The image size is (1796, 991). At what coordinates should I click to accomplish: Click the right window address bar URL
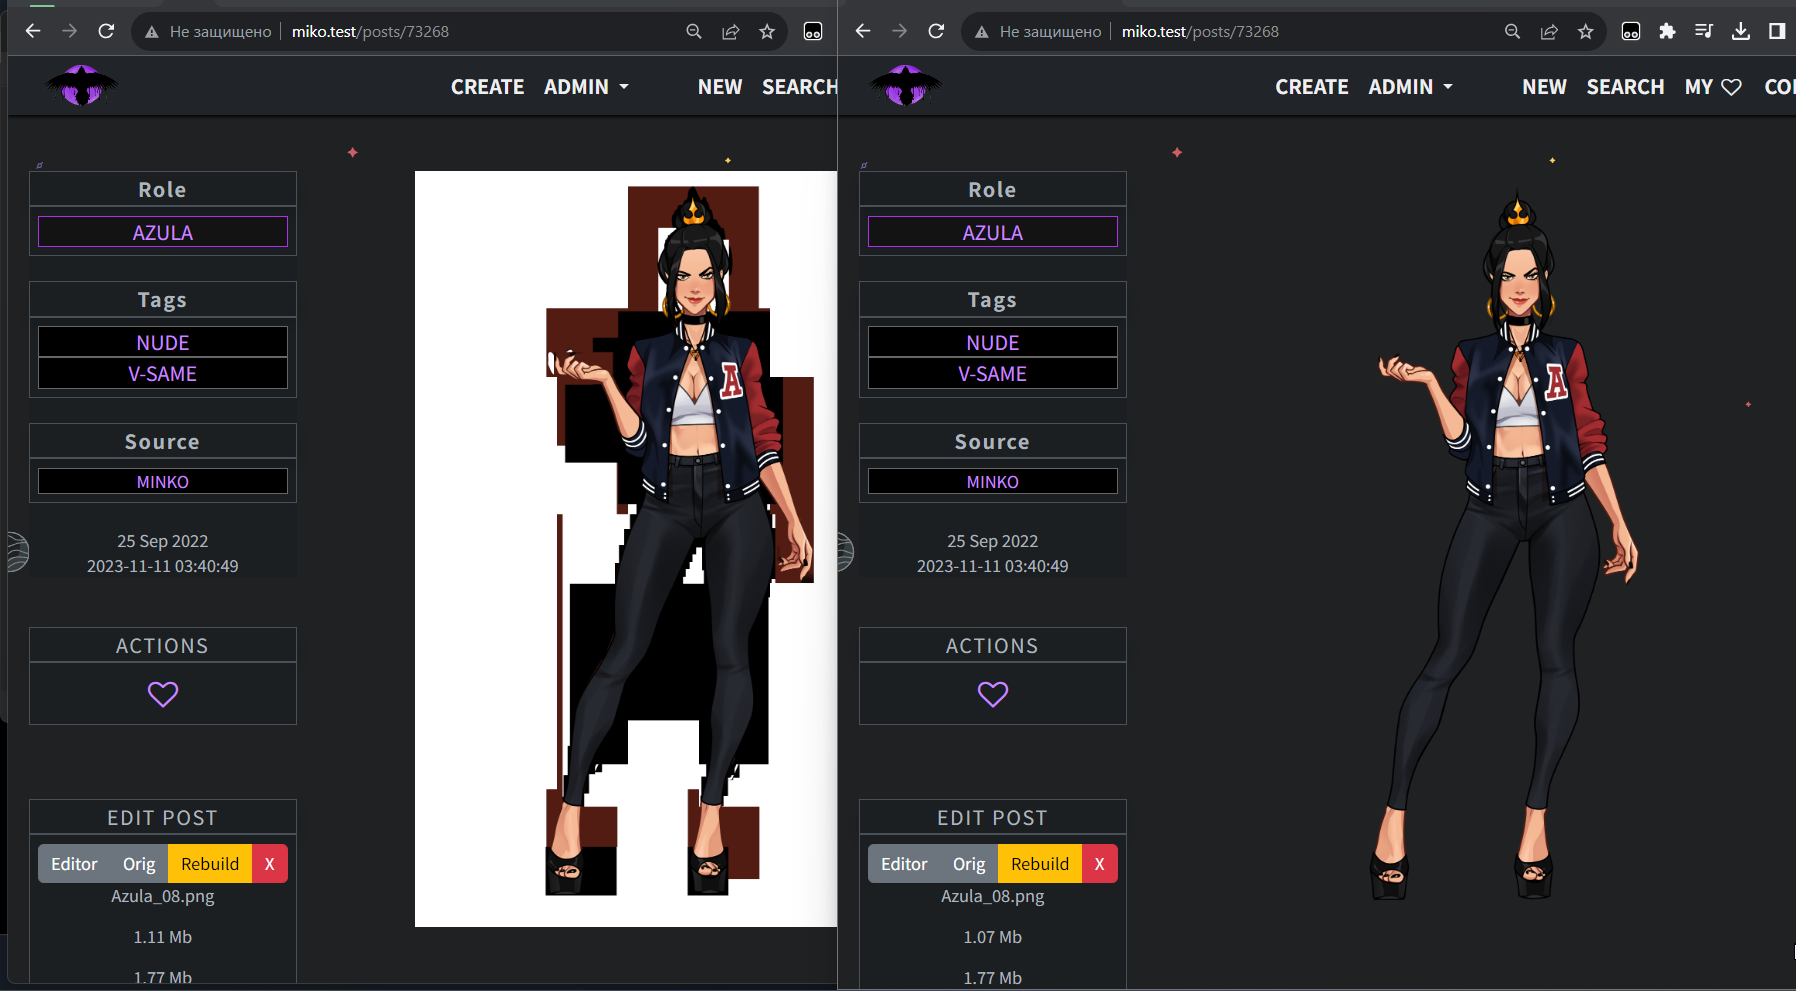pyautogui.click(x=1200, y=32)
